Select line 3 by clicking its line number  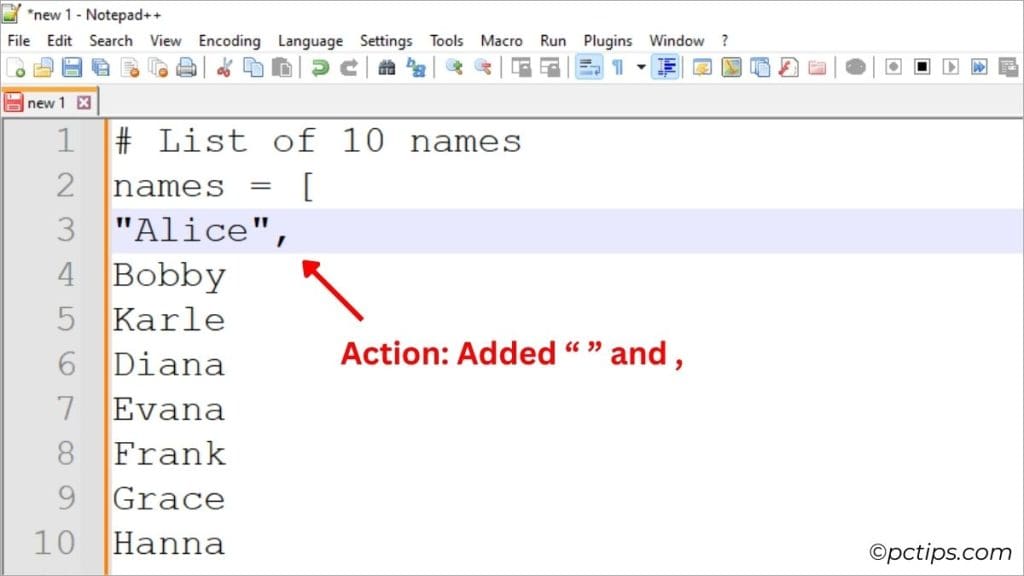click(65, 230)
